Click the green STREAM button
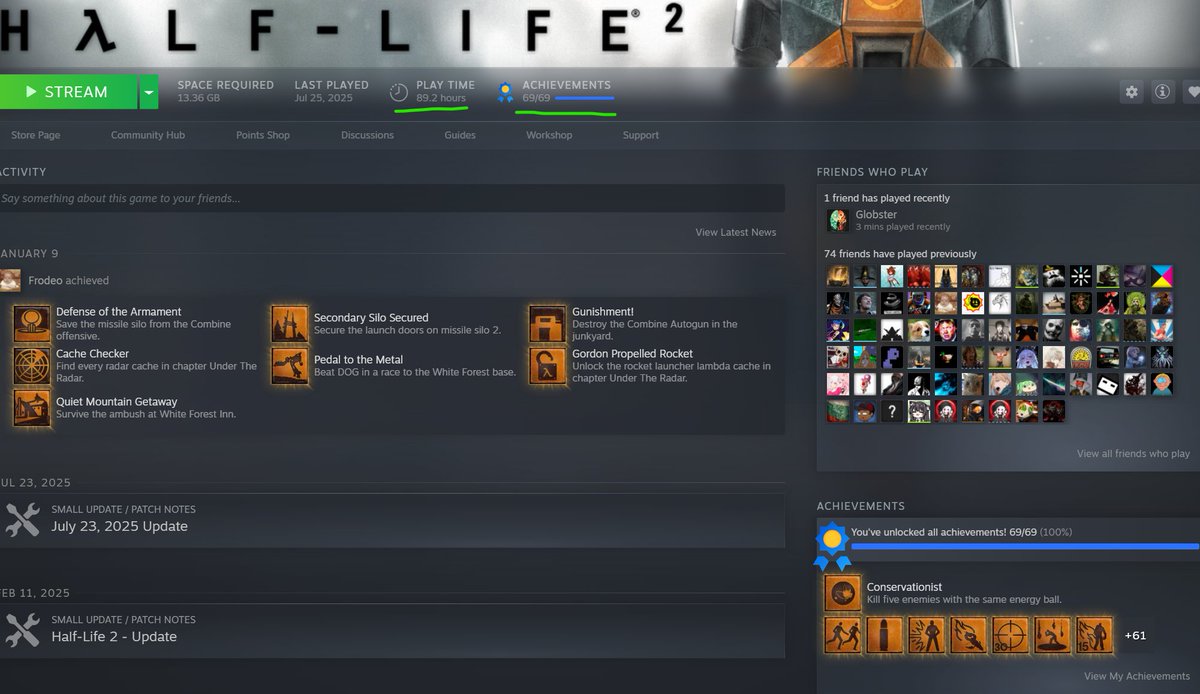This screenshot has width=1200, height=694. pyautogui.click(x=68, y=92)
